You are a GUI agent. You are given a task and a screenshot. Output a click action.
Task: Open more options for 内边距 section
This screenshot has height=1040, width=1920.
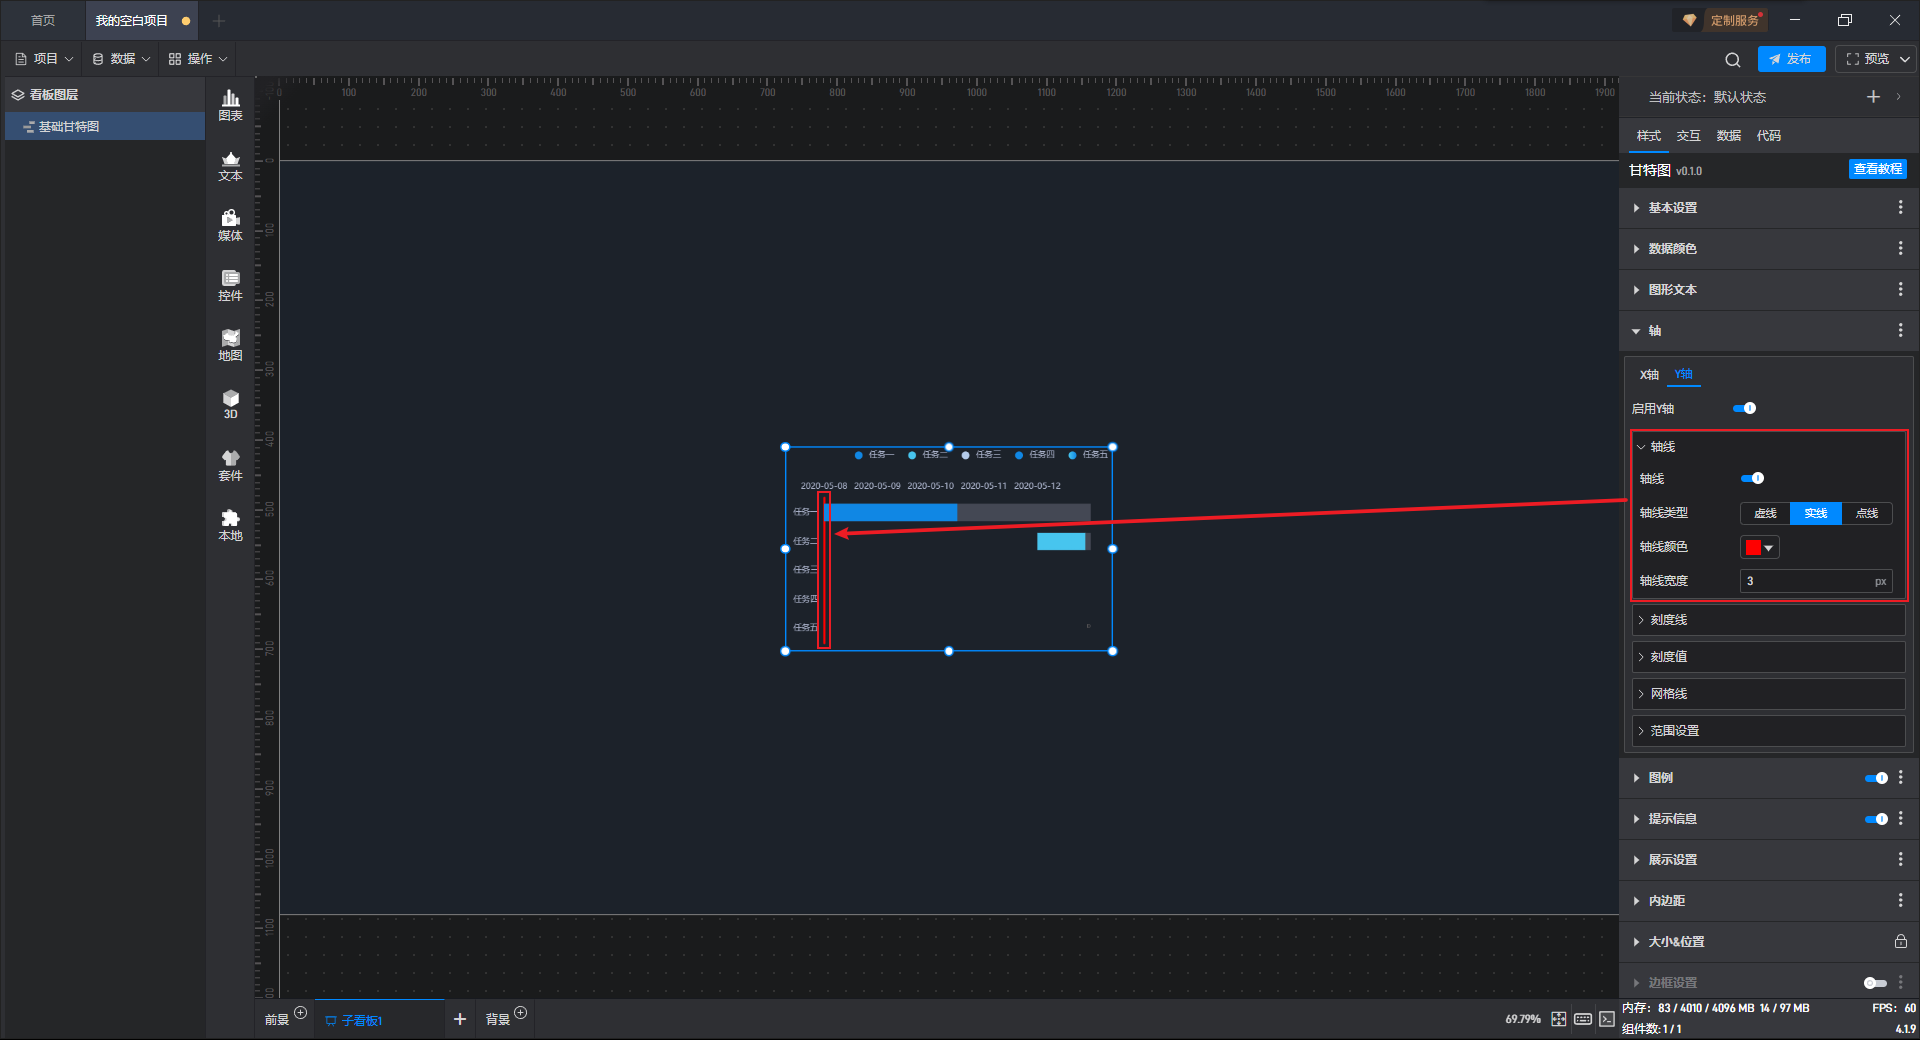pyautogui.click(x=1900, y=900)
